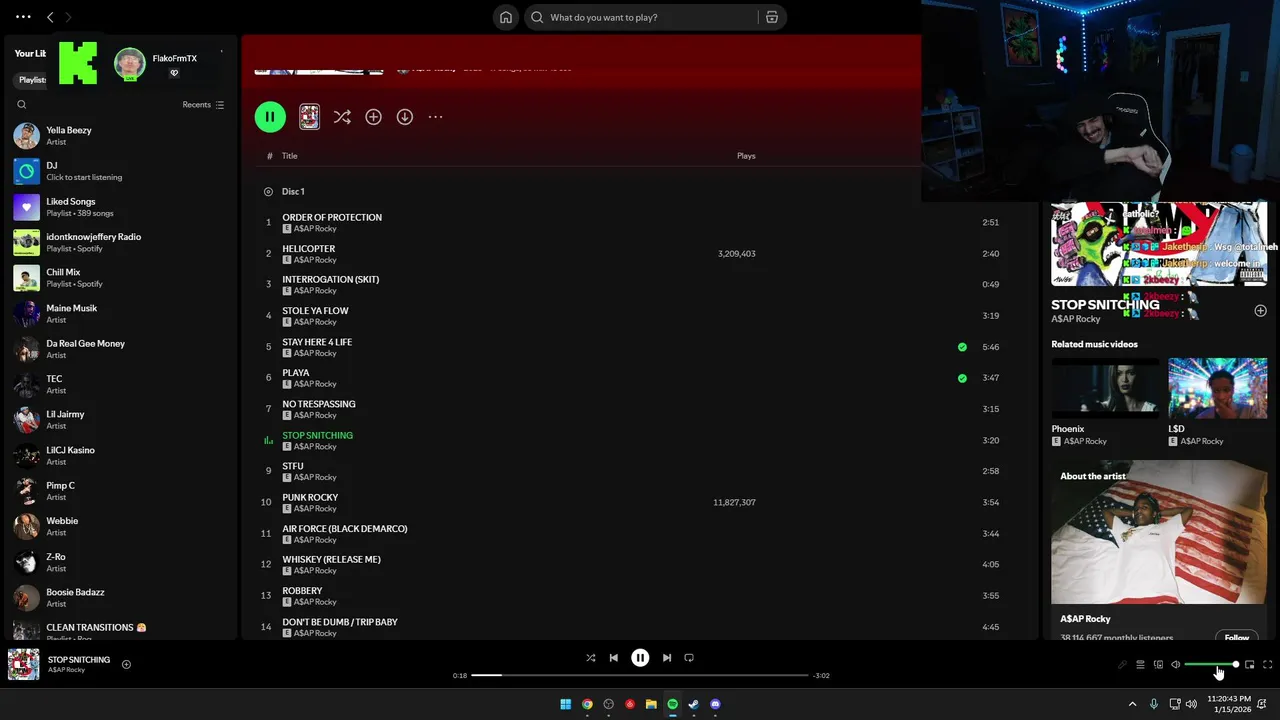Open Connect to a device icon
The image size is (1280, 720).
tap(1158, 665)
